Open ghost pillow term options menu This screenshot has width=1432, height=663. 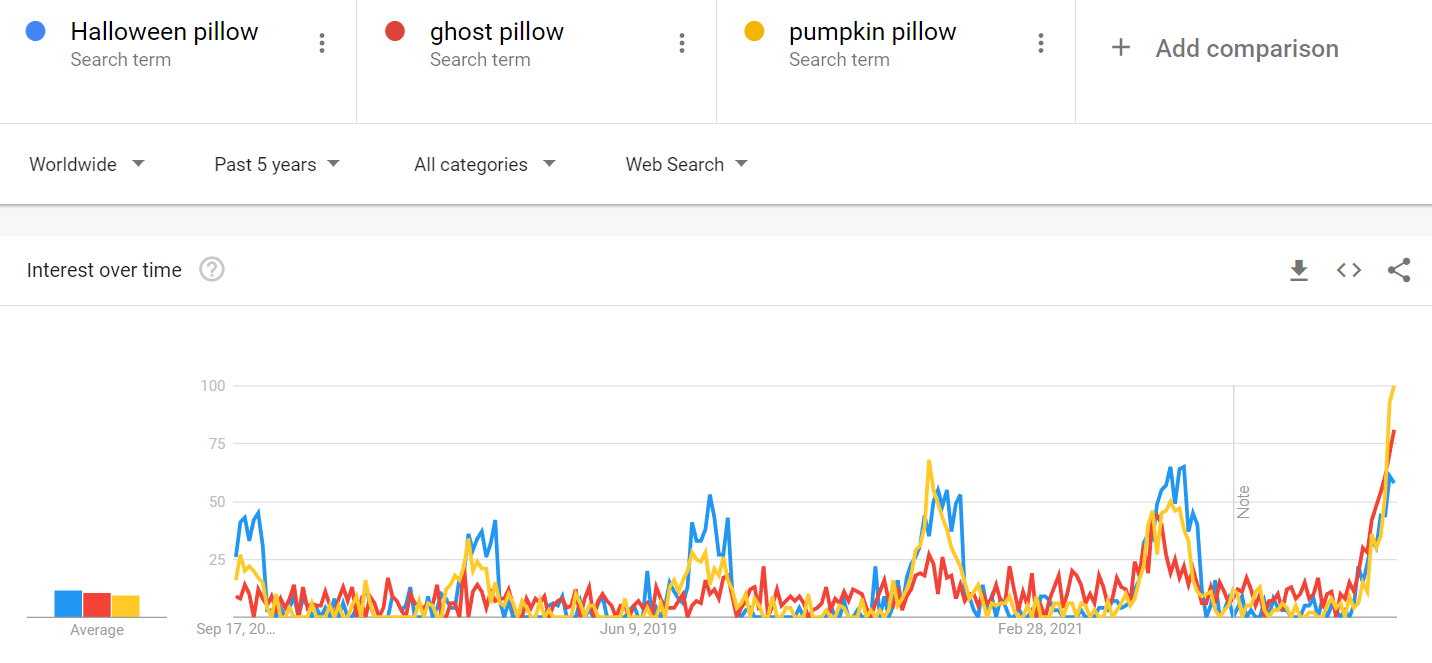coord(681,43)
